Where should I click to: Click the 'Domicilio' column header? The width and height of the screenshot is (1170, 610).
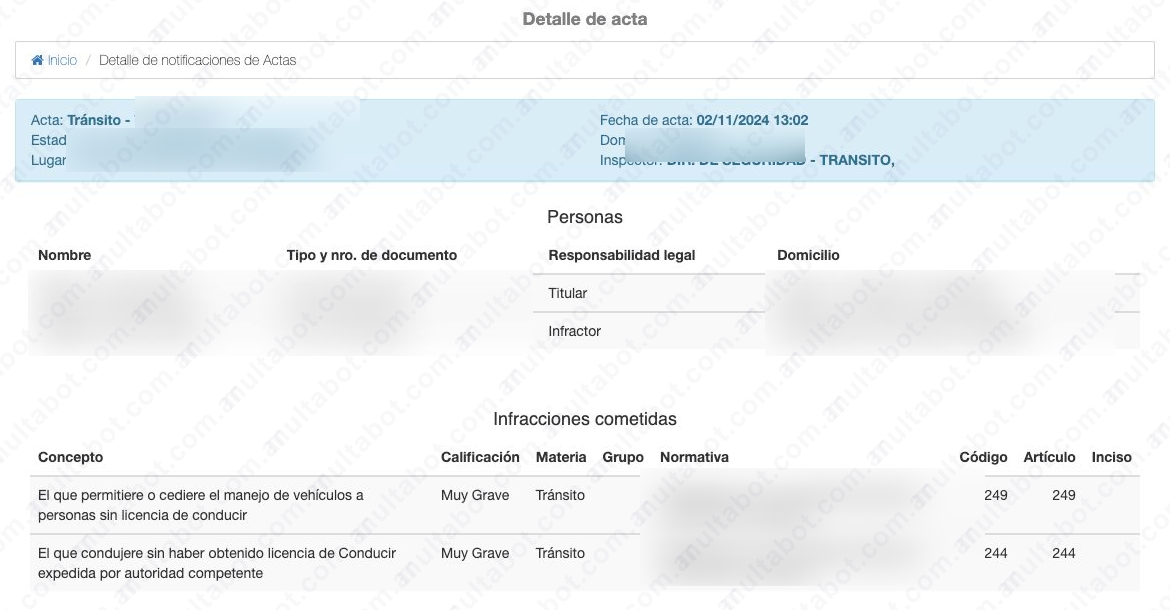[x=808, y=255]
